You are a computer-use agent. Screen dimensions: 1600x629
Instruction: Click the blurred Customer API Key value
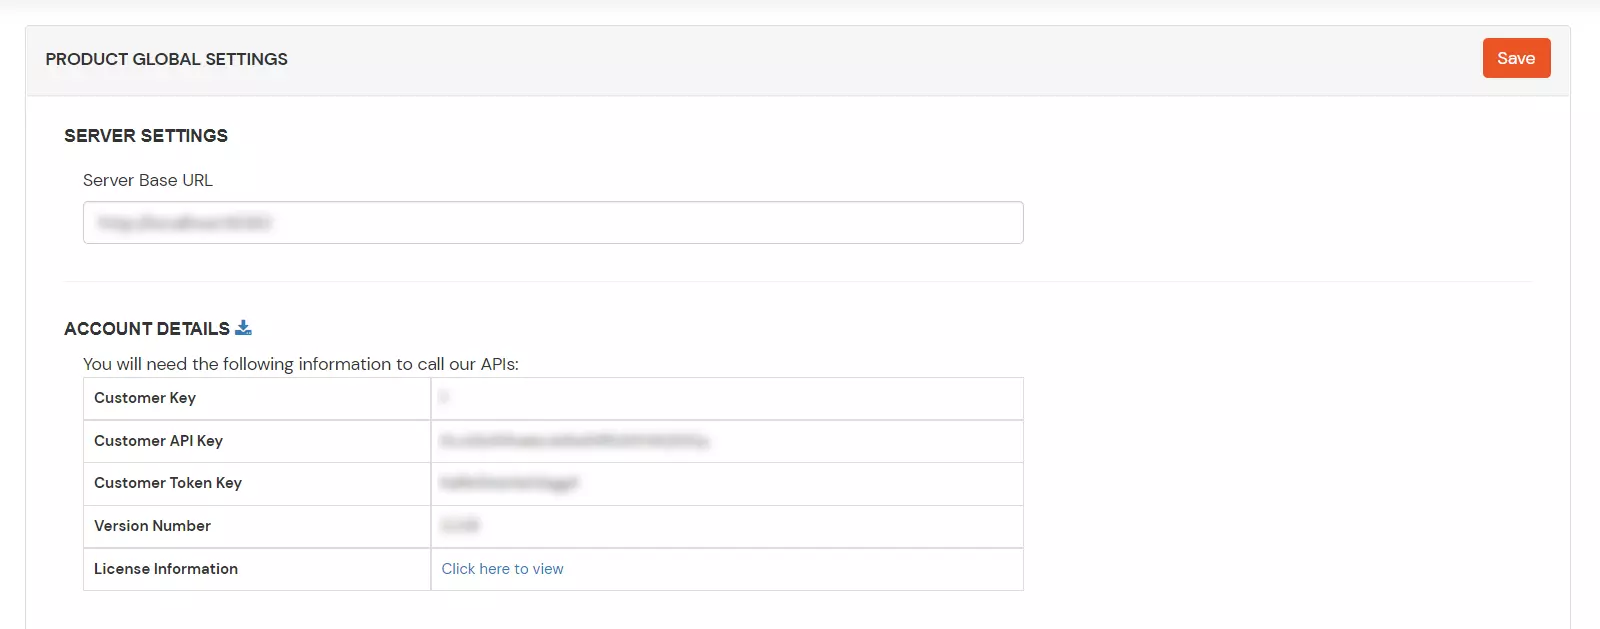coord(574,441)
